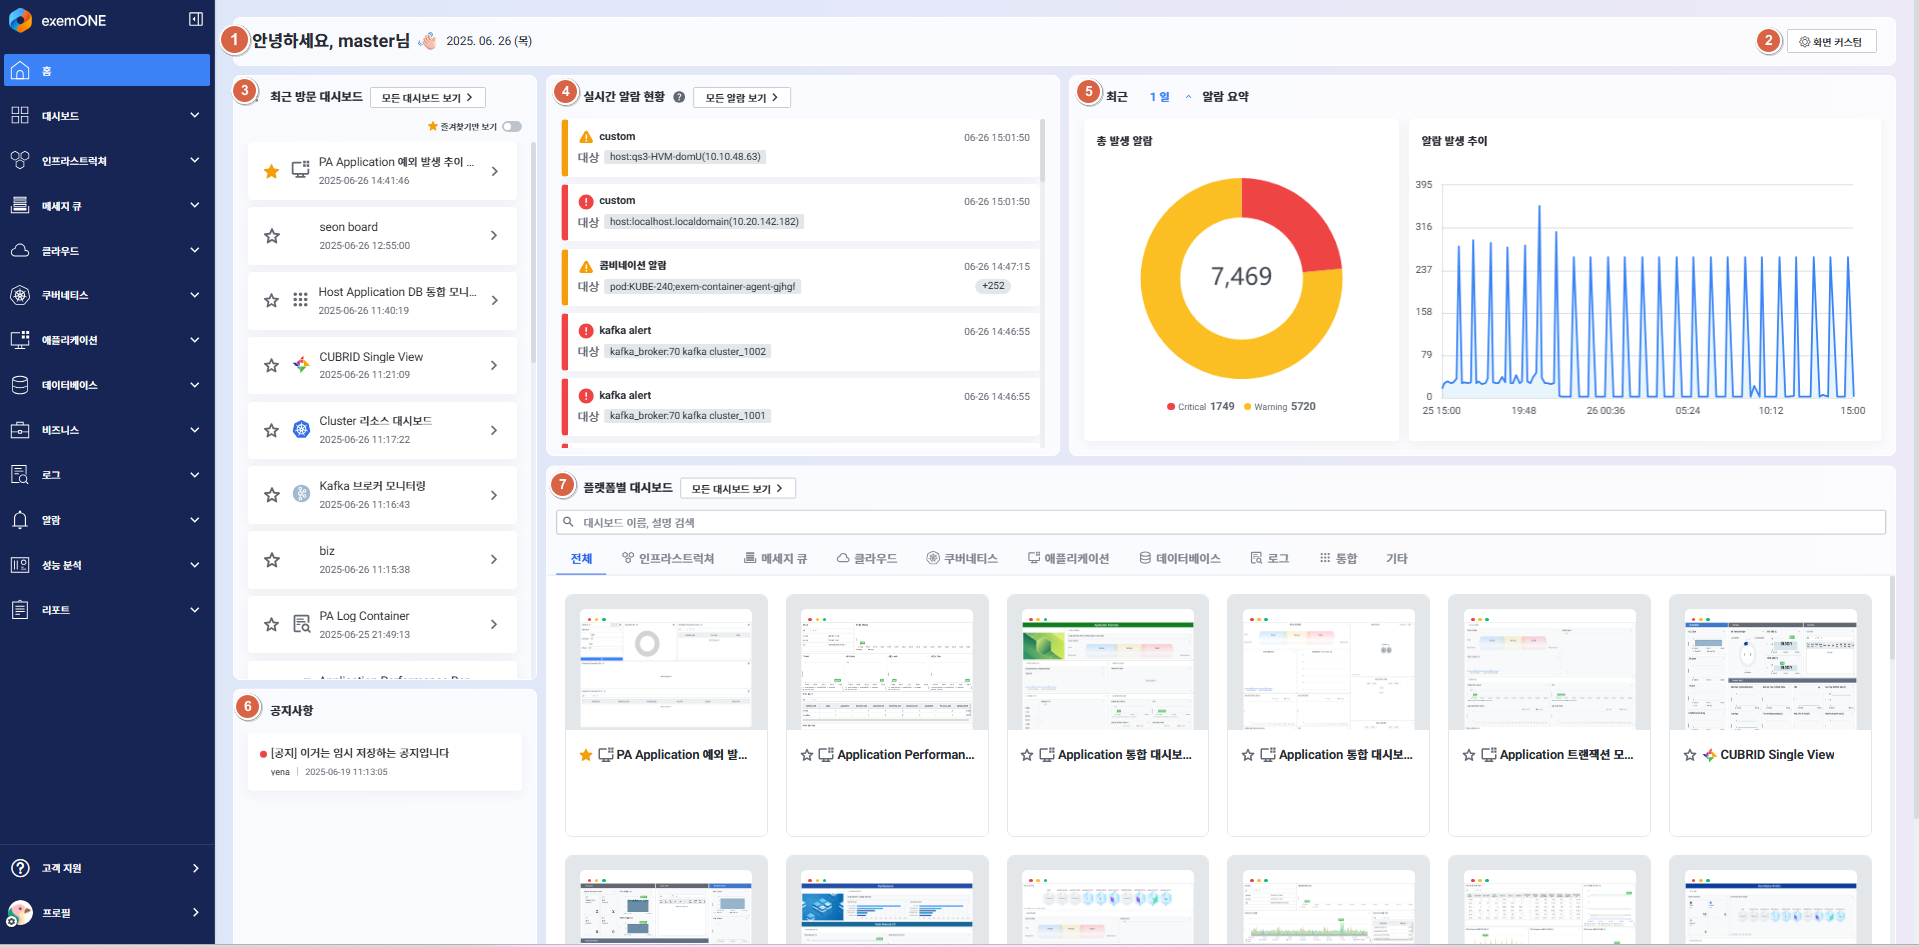
Task: Click the dashboard name search field
Action: point(1220,523)
